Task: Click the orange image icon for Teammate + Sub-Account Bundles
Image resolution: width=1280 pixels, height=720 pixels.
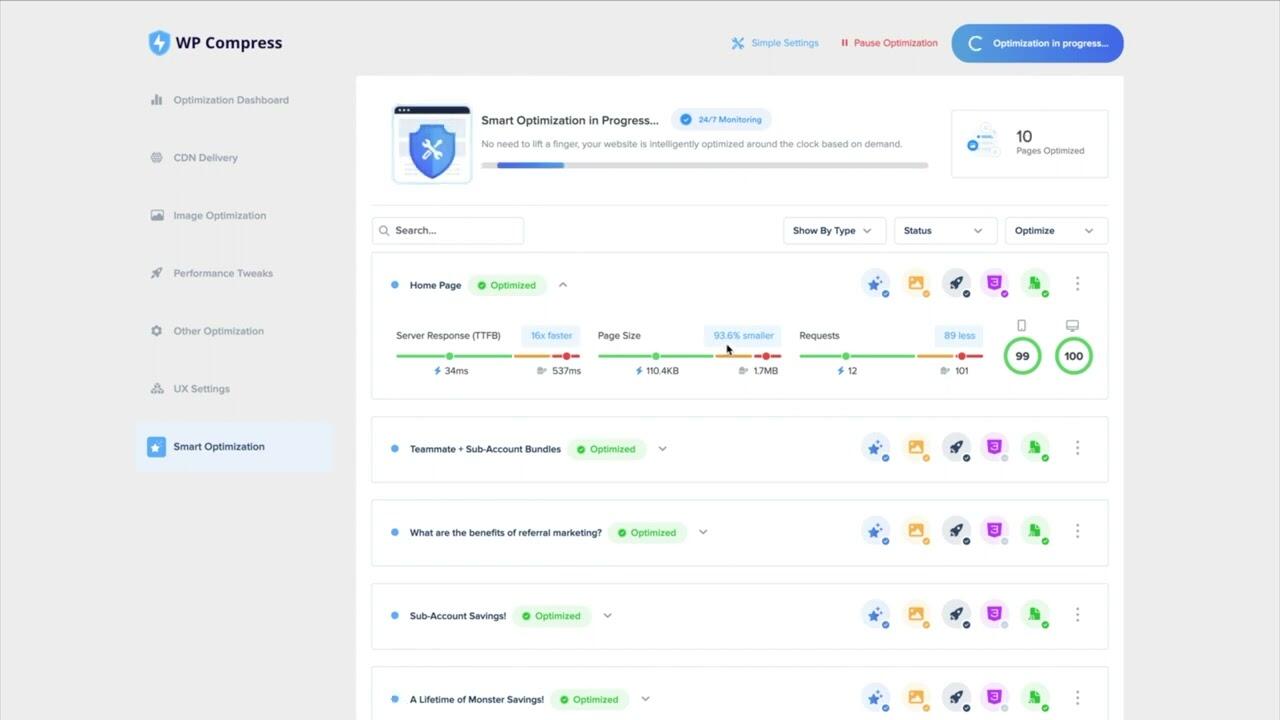Action: click(x=916, y=448)
